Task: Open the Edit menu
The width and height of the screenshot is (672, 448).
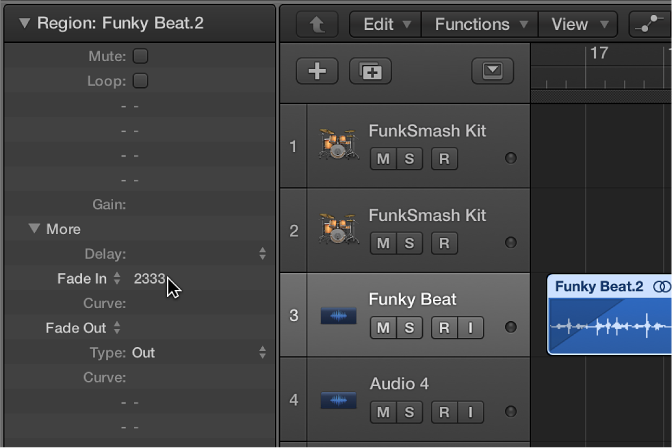Action: click(x=385, y=24)
